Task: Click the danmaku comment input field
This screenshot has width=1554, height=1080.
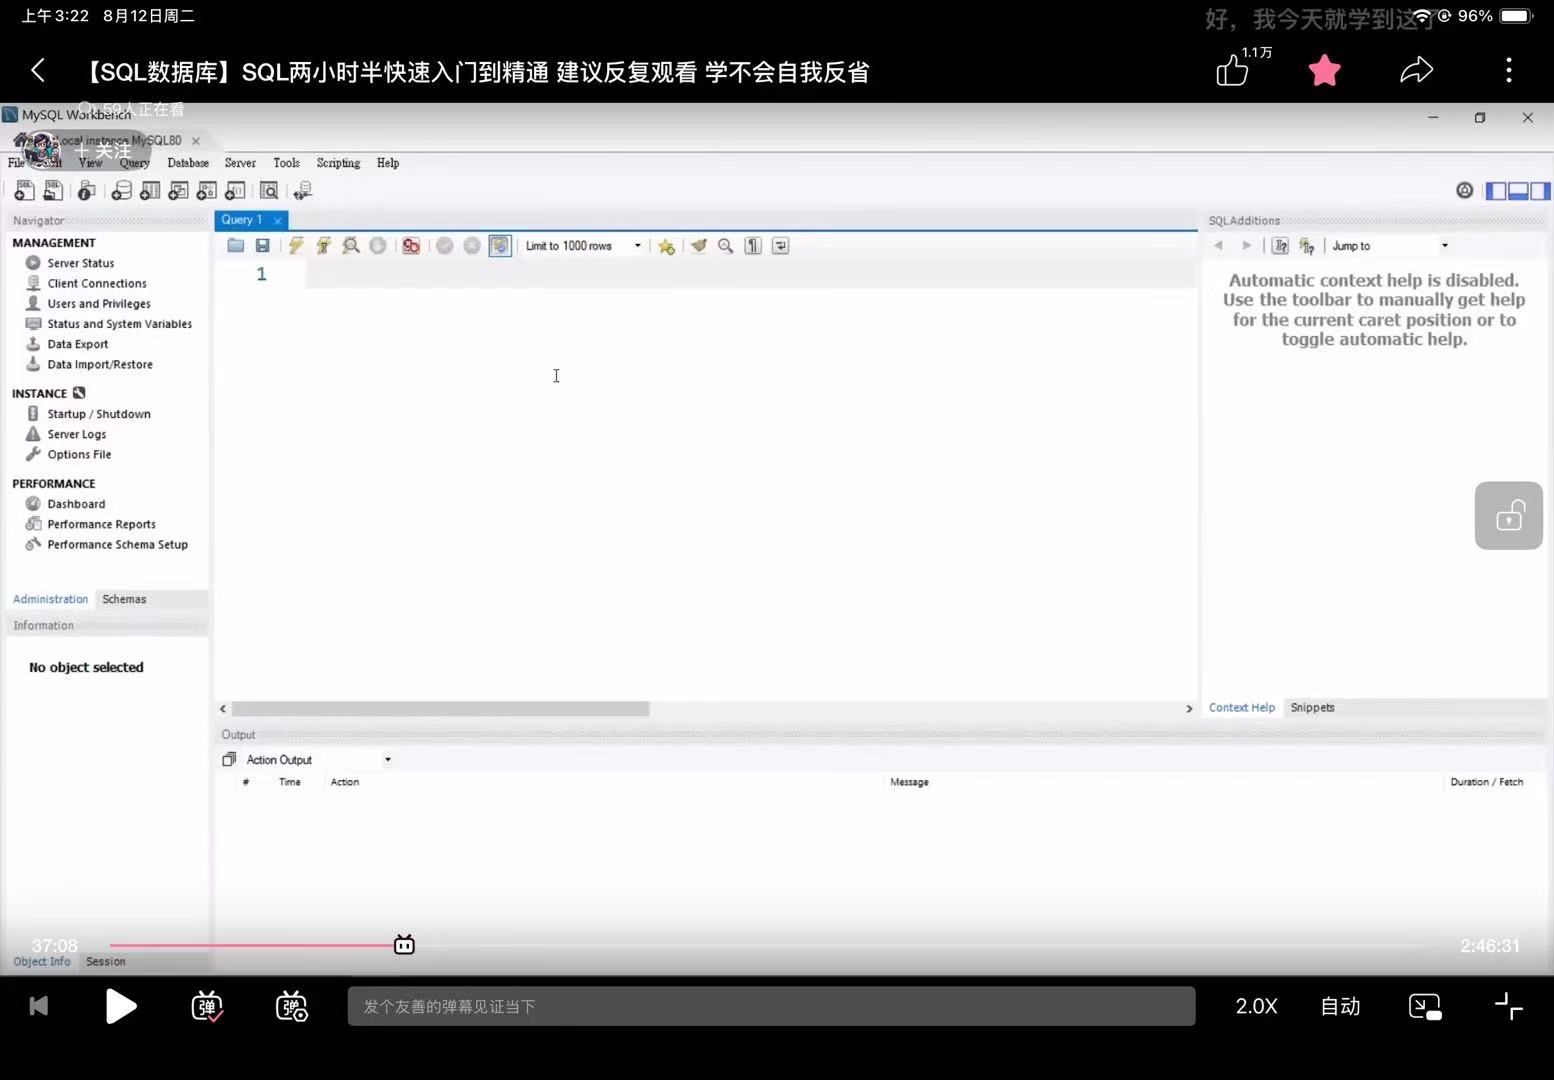Action: [x=771, y=1006]
